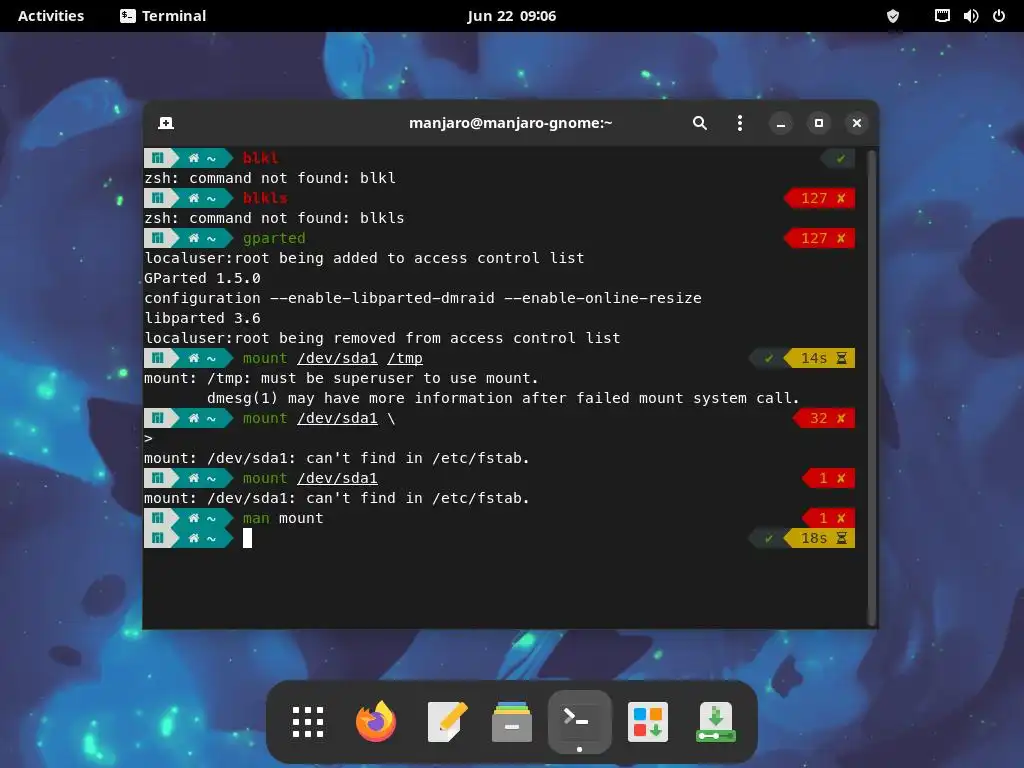This screenshot has width=1024, height=768.
Task: Click the cursor at the terminal prompt
Action: [248, 538]
